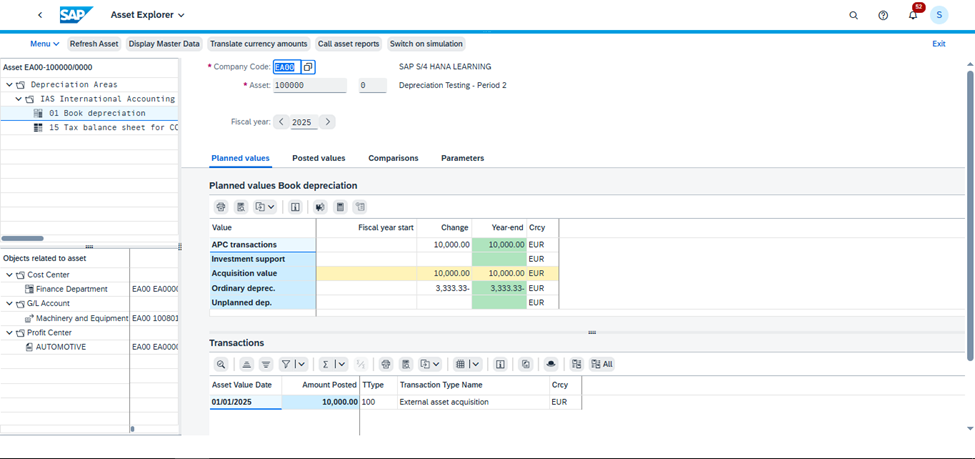Collapse IAS International Accounting node
Viewport: 975px width, 459px height.
(x=19, y=99)
